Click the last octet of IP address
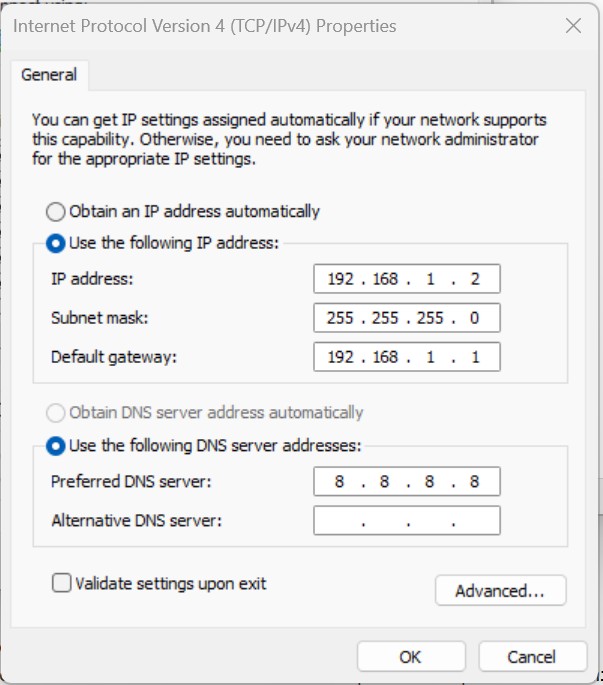 (474, 279)
